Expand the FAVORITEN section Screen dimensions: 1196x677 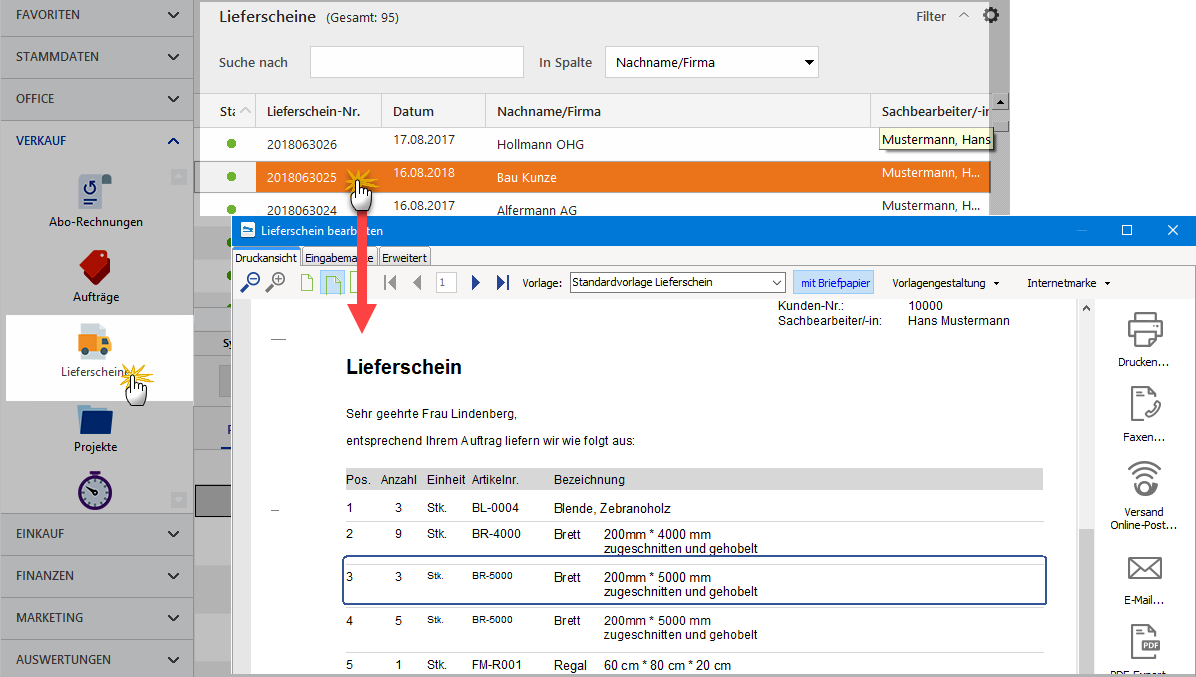[x=96, y=15]
